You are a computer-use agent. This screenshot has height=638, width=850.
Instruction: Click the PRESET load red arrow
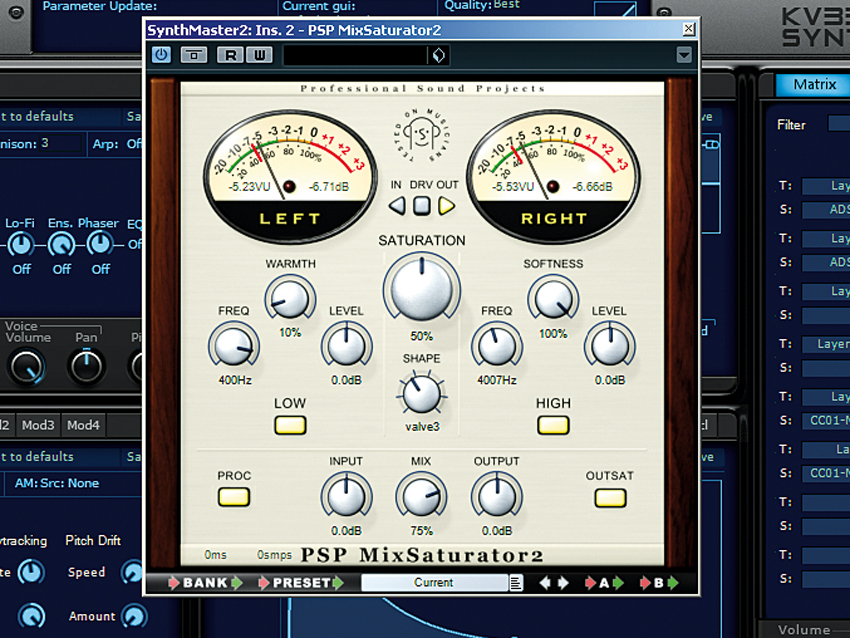pos(263,583)
